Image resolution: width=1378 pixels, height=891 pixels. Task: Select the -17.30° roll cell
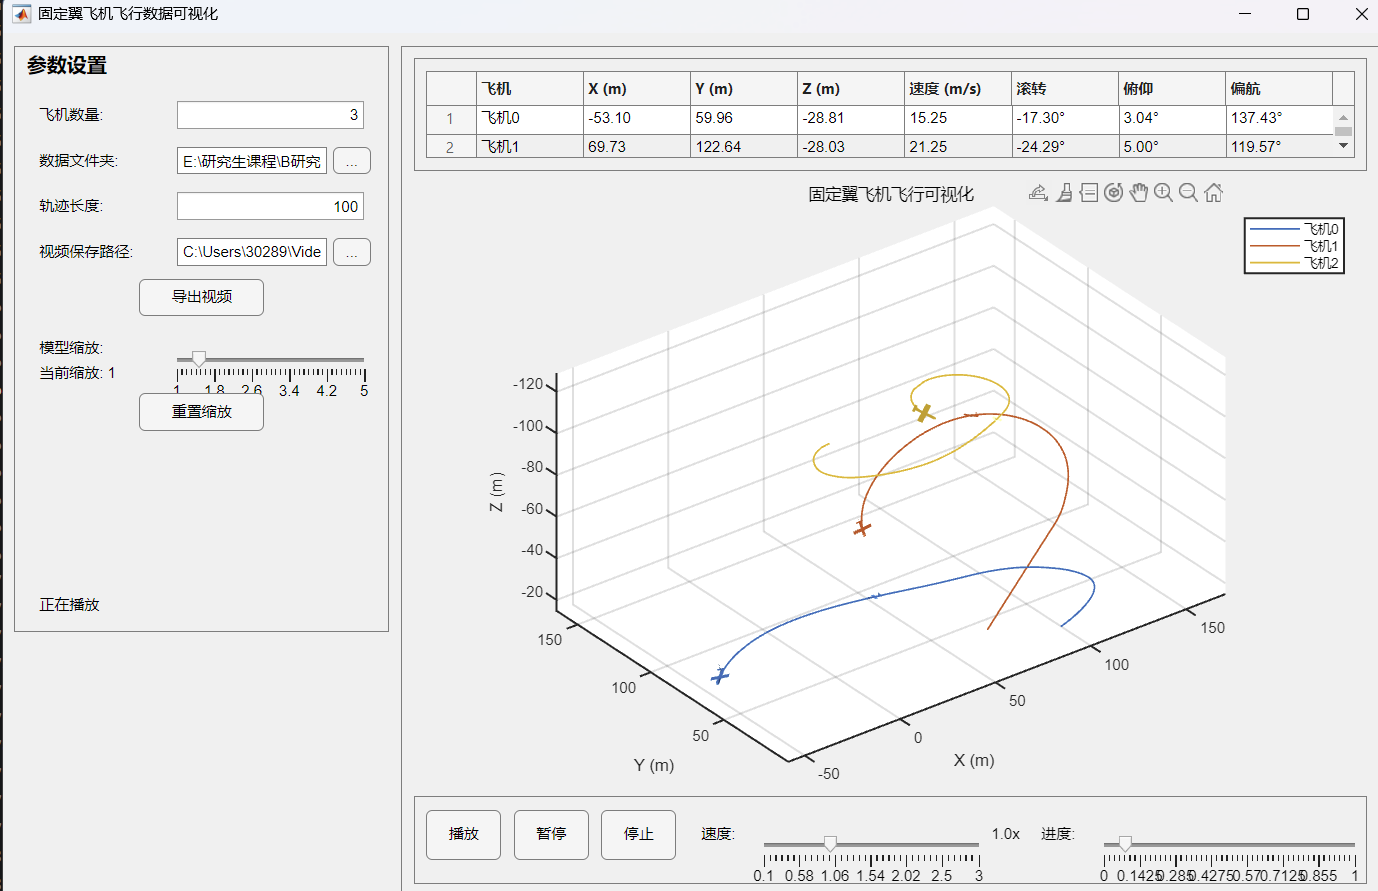click(x=1065, y=118)
